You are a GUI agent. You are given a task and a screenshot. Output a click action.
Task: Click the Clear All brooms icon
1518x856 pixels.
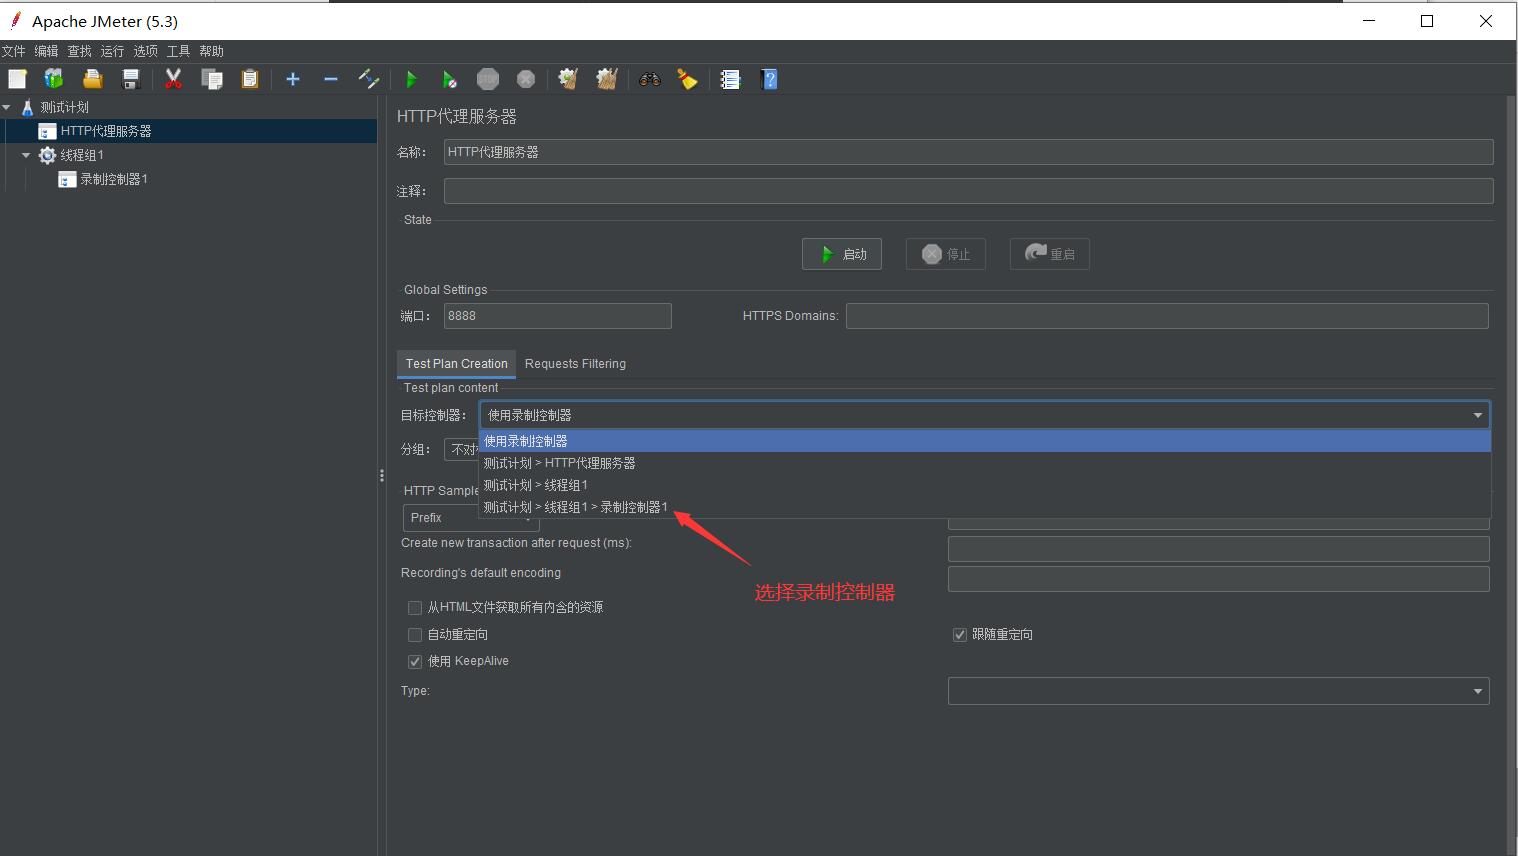pos(607,79)
